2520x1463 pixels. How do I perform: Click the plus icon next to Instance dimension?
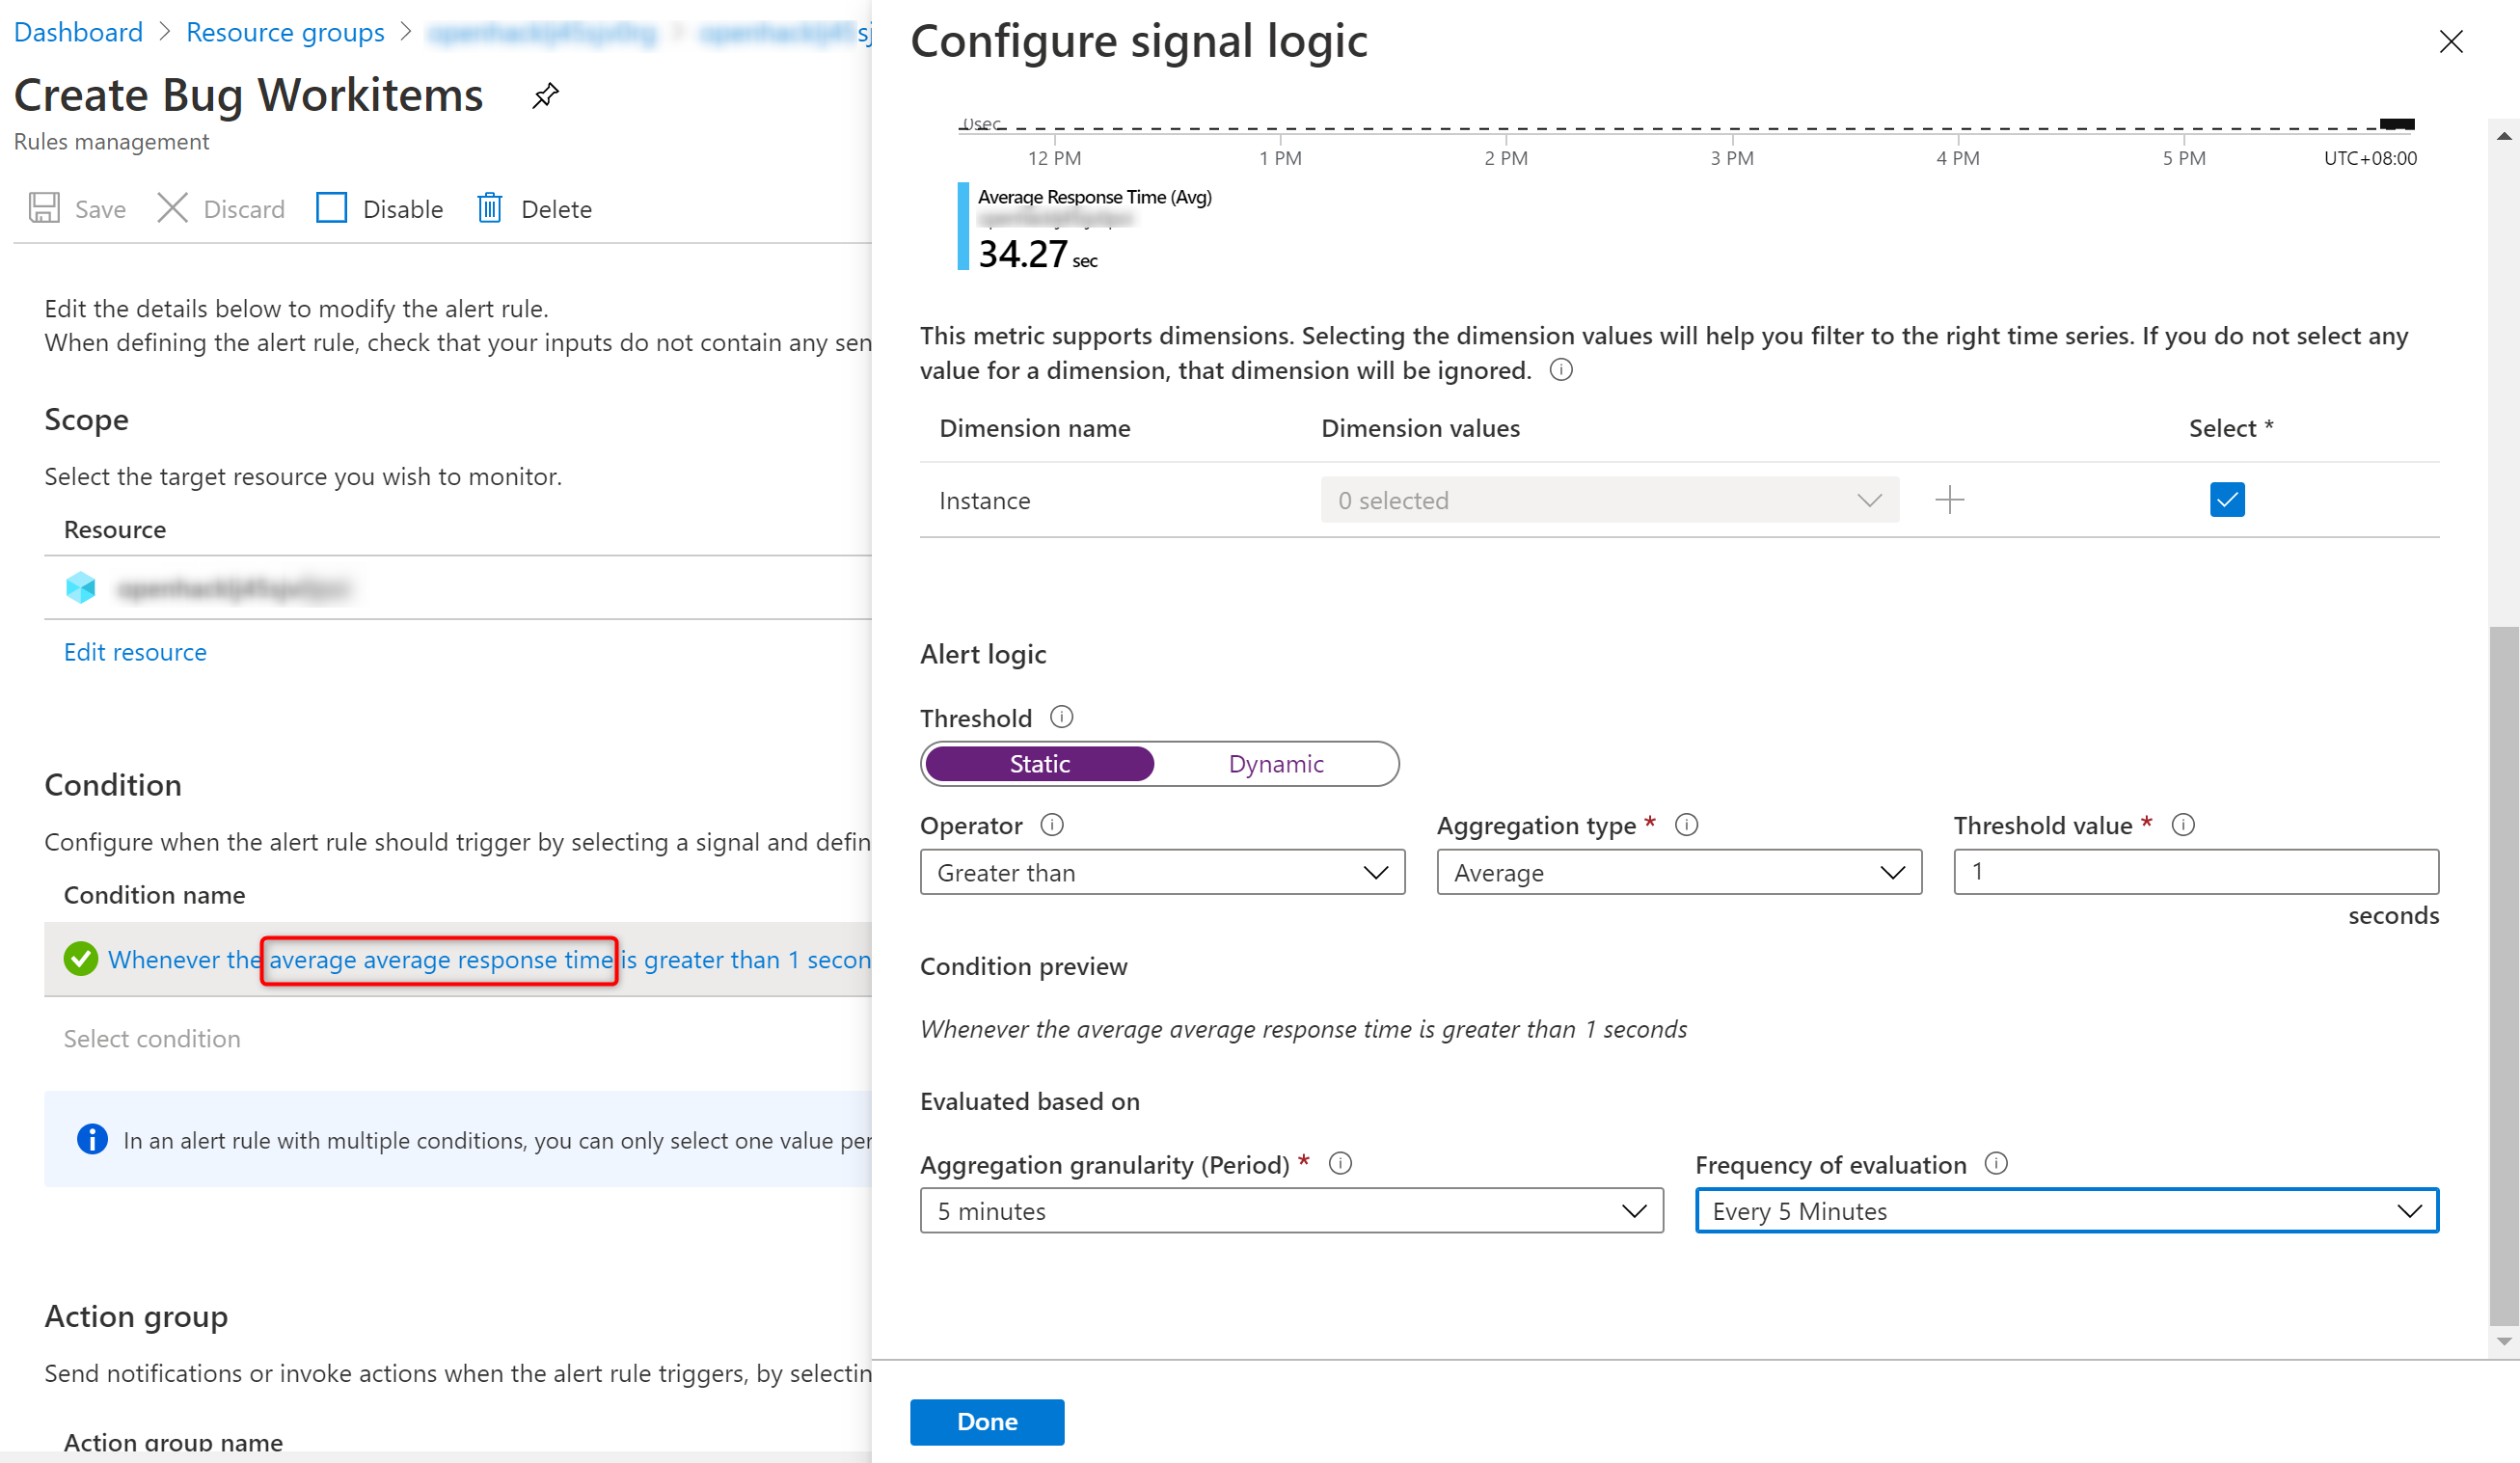pyautogui.click(x=1949, y=500)
